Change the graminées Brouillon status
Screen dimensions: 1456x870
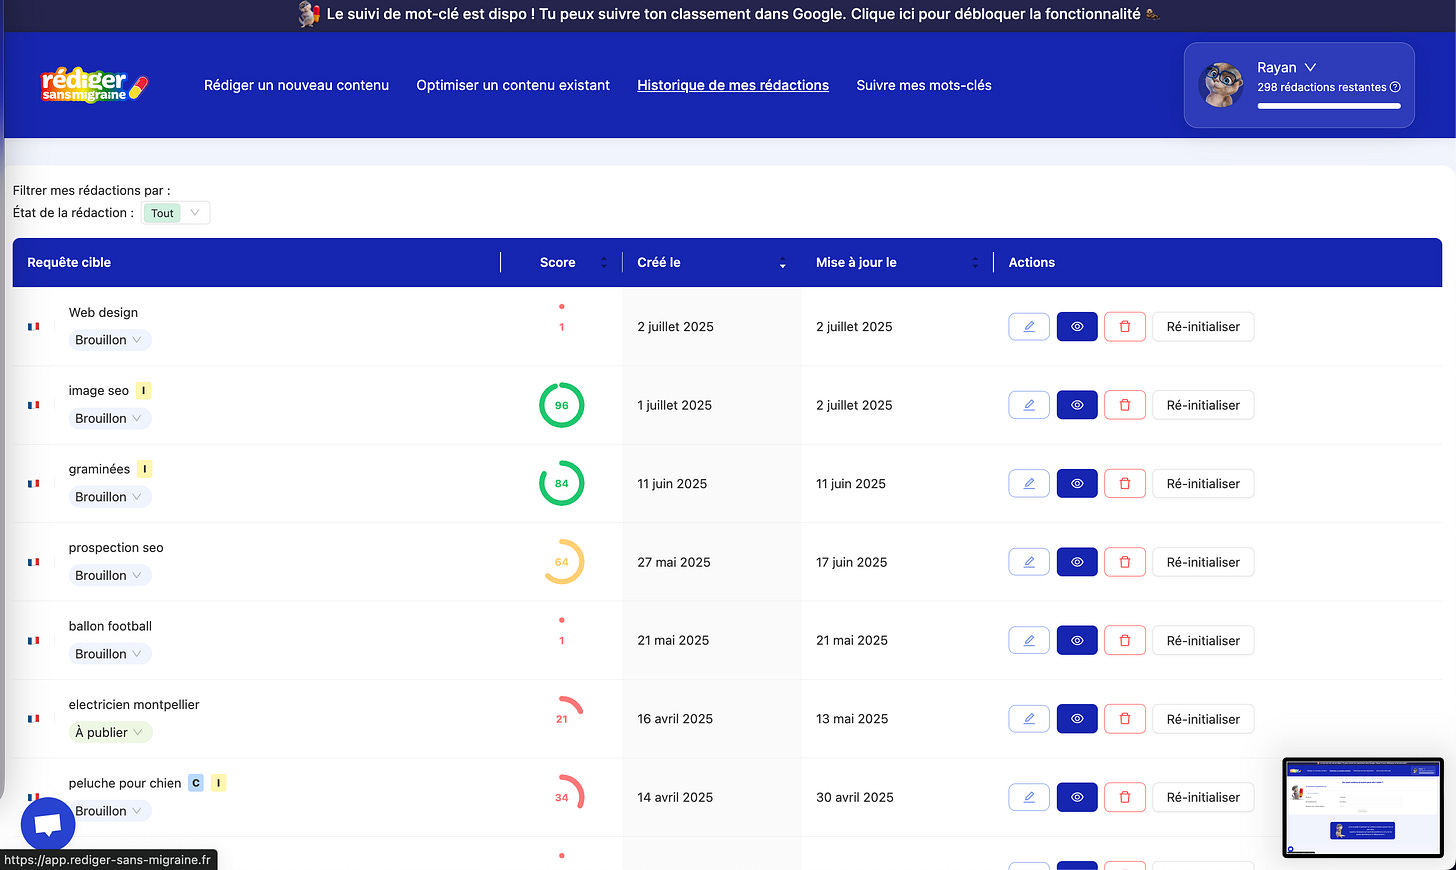tap(109, 497)
